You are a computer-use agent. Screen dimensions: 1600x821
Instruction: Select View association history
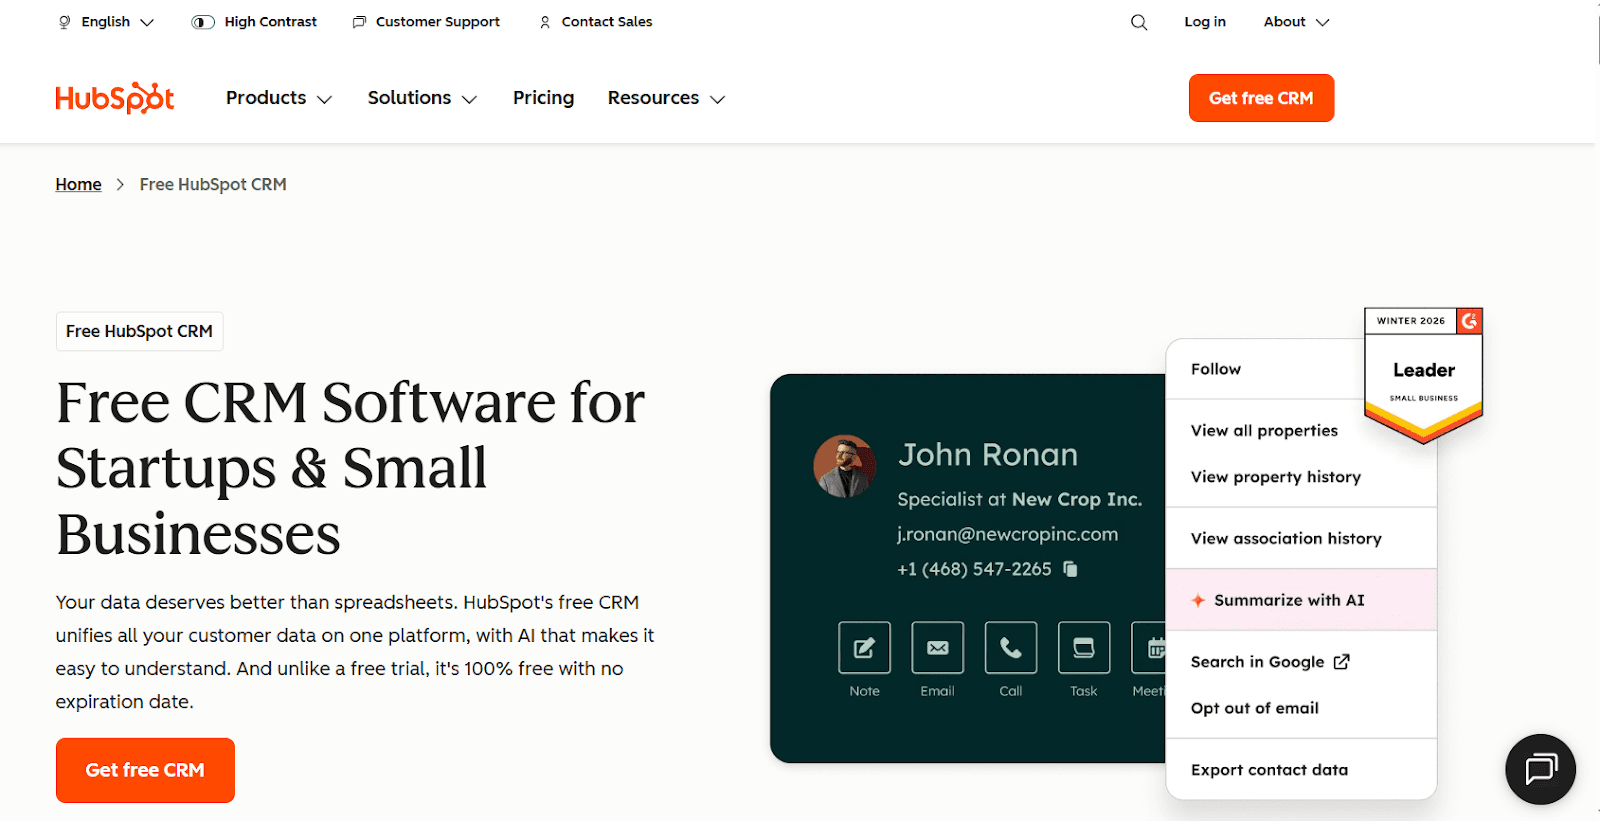coord(1286,538)
